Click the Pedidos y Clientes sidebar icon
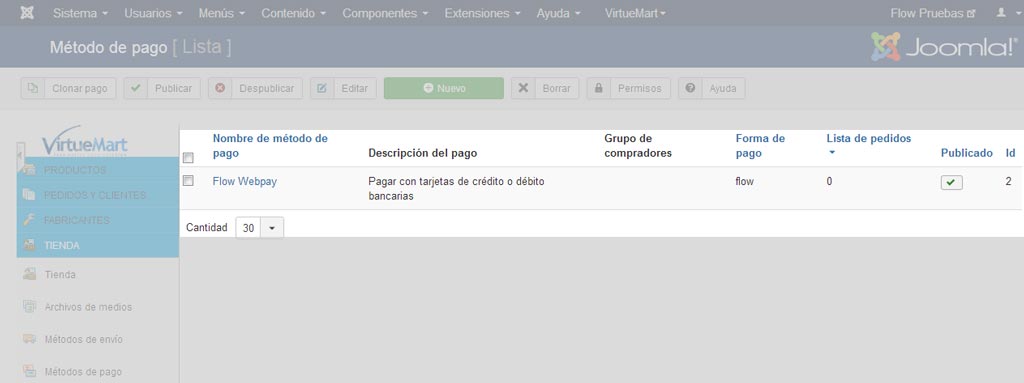The image size is (1024, 383). point(29,195)
